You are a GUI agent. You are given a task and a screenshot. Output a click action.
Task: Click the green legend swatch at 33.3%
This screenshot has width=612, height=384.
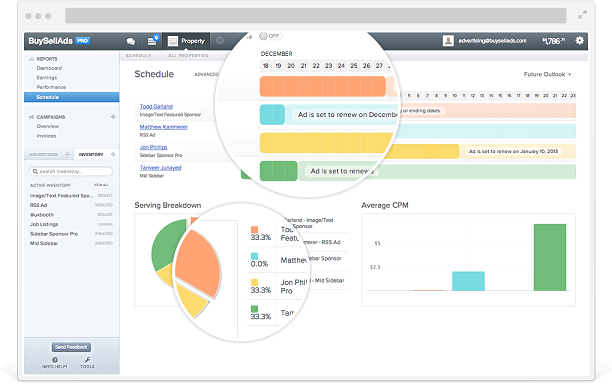[254, 309]
